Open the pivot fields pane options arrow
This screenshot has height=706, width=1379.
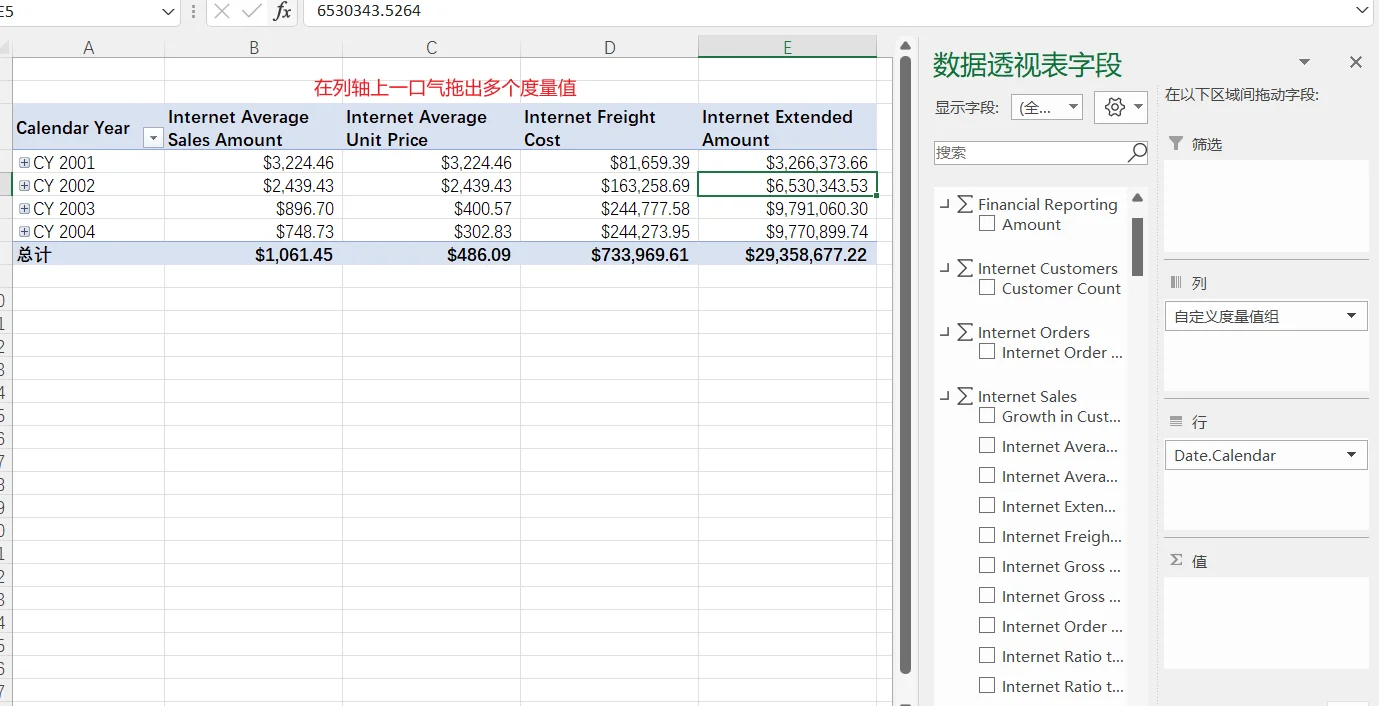(x=1304, y=63)
